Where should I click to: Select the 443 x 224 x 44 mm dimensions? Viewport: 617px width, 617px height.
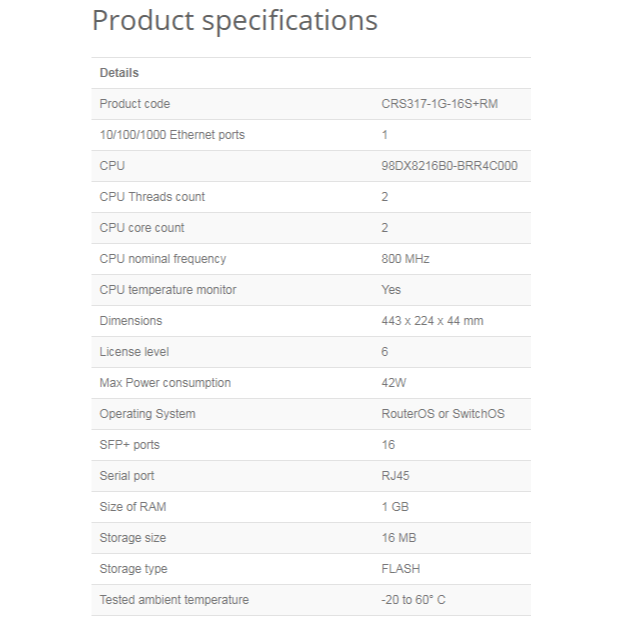pyautogui.click(x=432, y=321)
